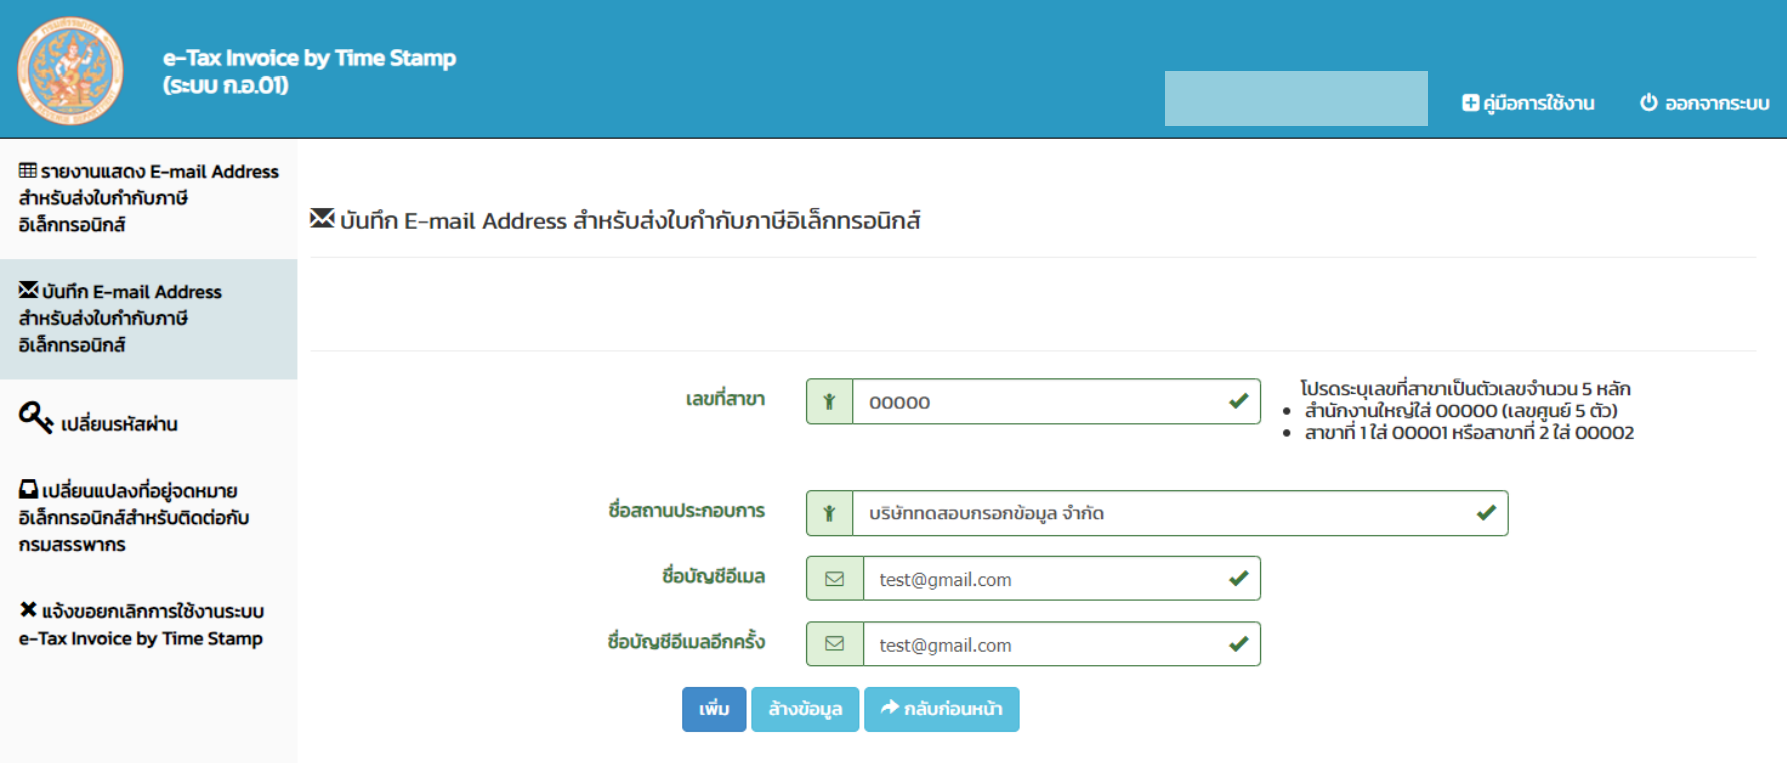Click the table icon beside รายงานแสดง E-mail Address

[x=28, y=171]
